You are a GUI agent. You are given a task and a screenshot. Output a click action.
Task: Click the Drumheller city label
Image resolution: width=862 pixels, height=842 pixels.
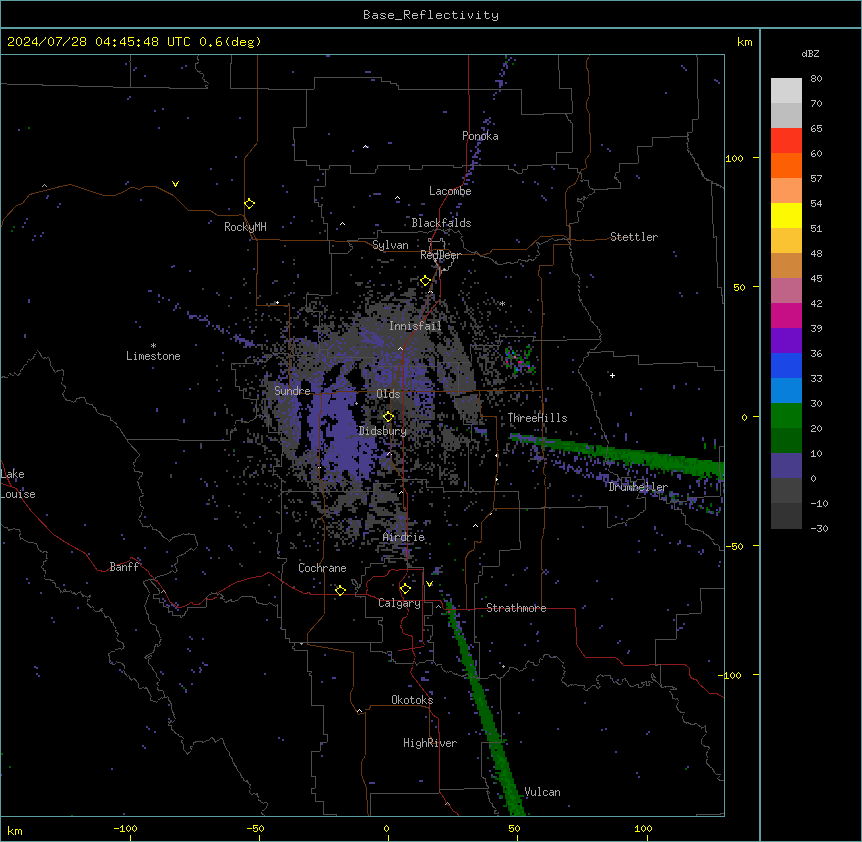tap(638, 487)
